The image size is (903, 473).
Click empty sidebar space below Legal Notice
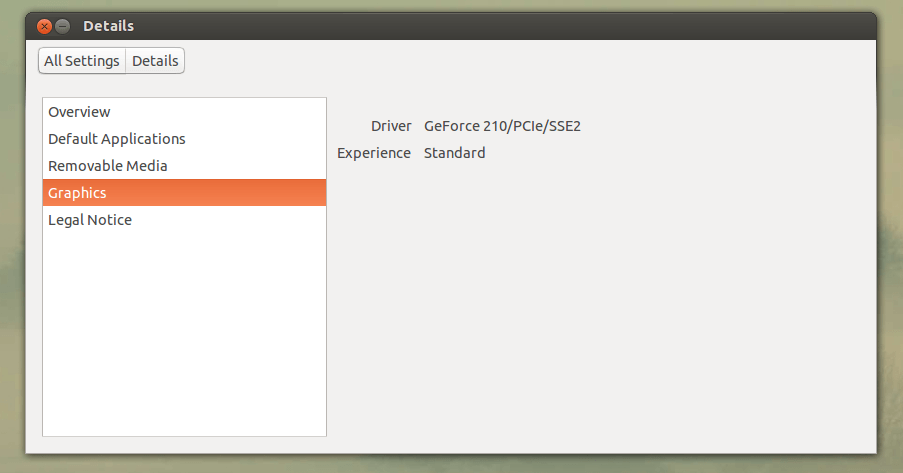(184, 330)
